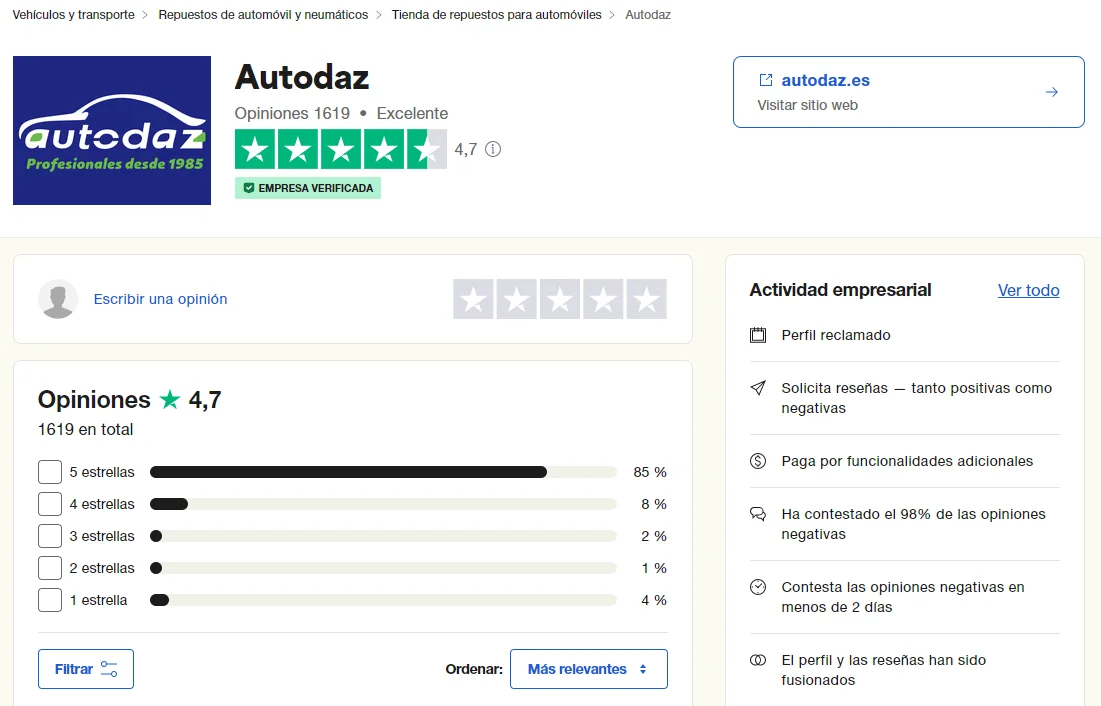Viewport: 1101px width, 706px height.
Task: Tick the 2 estrellas checkbox
Action: tap(50, 568)
